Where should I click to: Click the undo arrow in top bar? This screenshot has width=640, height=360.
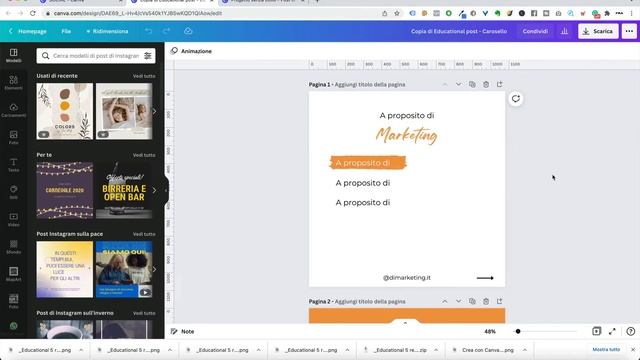point(148,31)
